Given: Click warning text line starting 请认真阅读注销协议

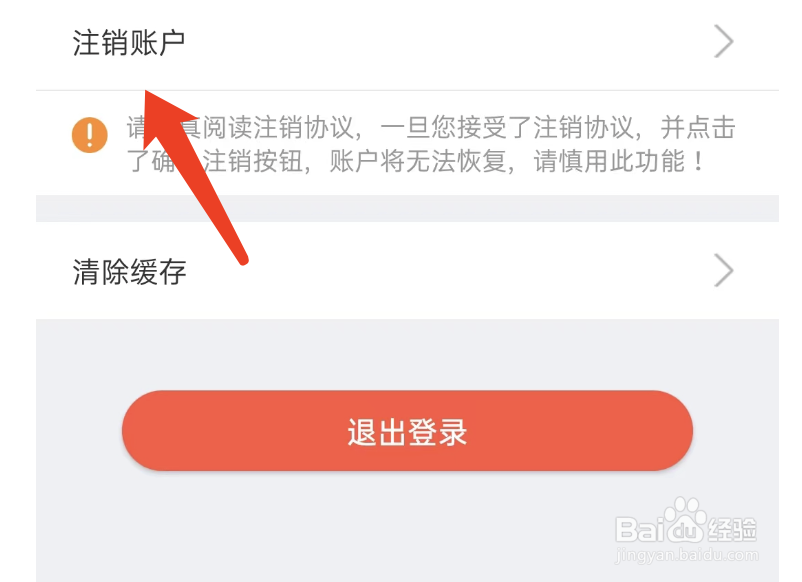Looking at the screenshot, I should click(431, 127).
